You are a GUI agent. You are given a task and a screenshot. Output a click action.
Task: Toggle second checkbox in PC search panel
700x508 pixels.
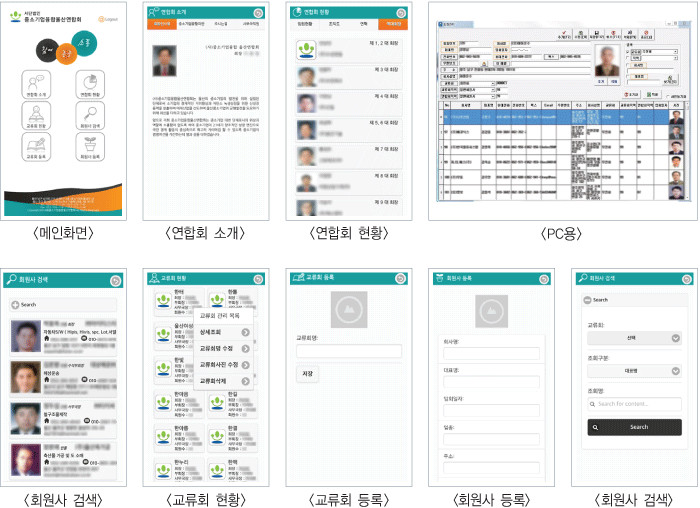(x=628, y=58)
